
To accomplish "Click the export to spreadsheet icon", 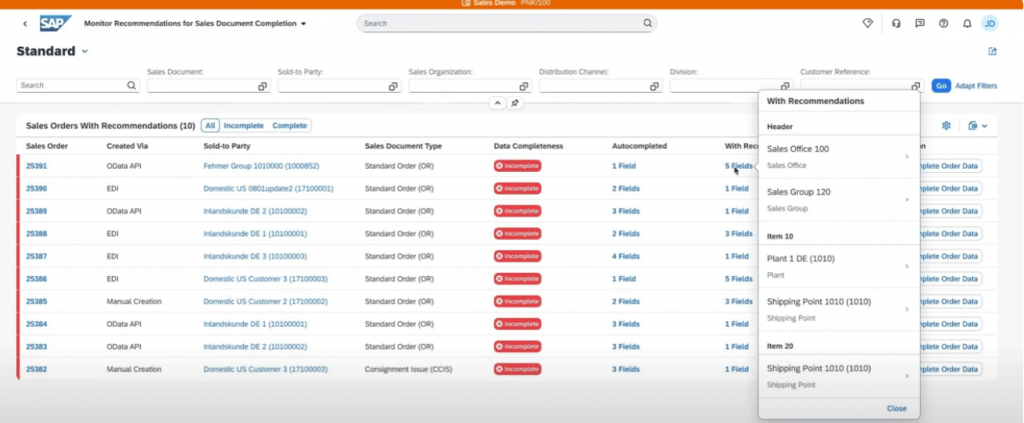I will (x=972, y=125).
